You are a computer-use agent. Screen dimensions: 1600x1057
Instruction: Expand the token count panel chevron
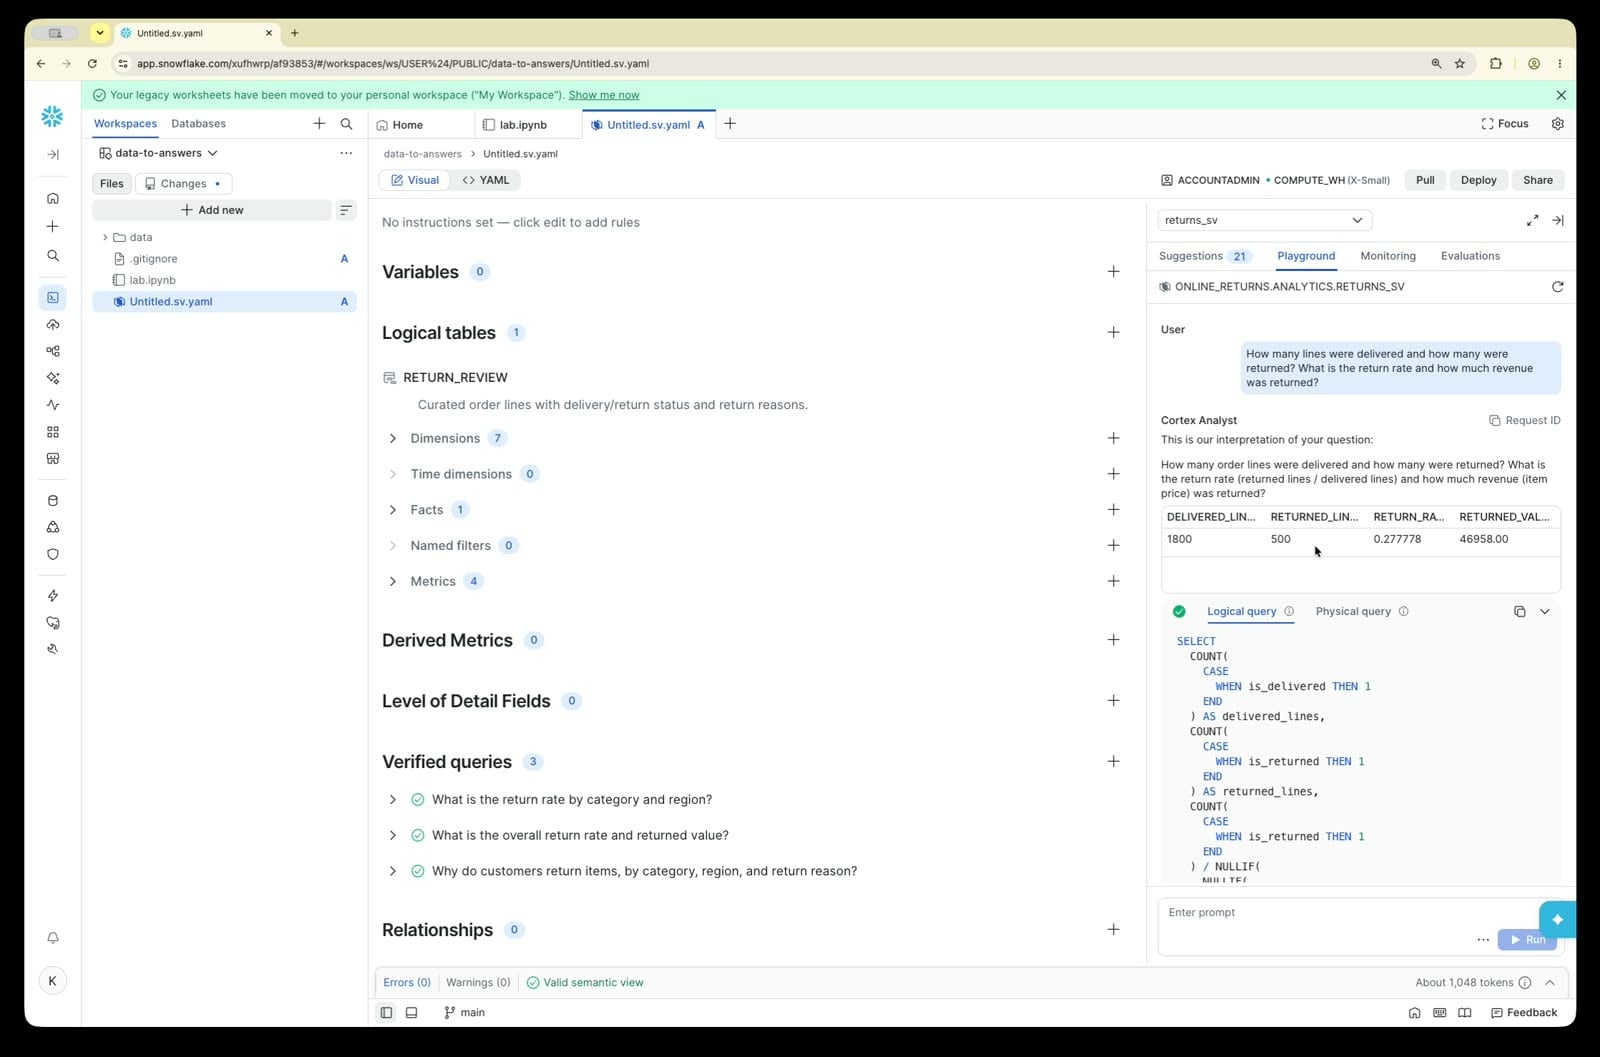1550,983
